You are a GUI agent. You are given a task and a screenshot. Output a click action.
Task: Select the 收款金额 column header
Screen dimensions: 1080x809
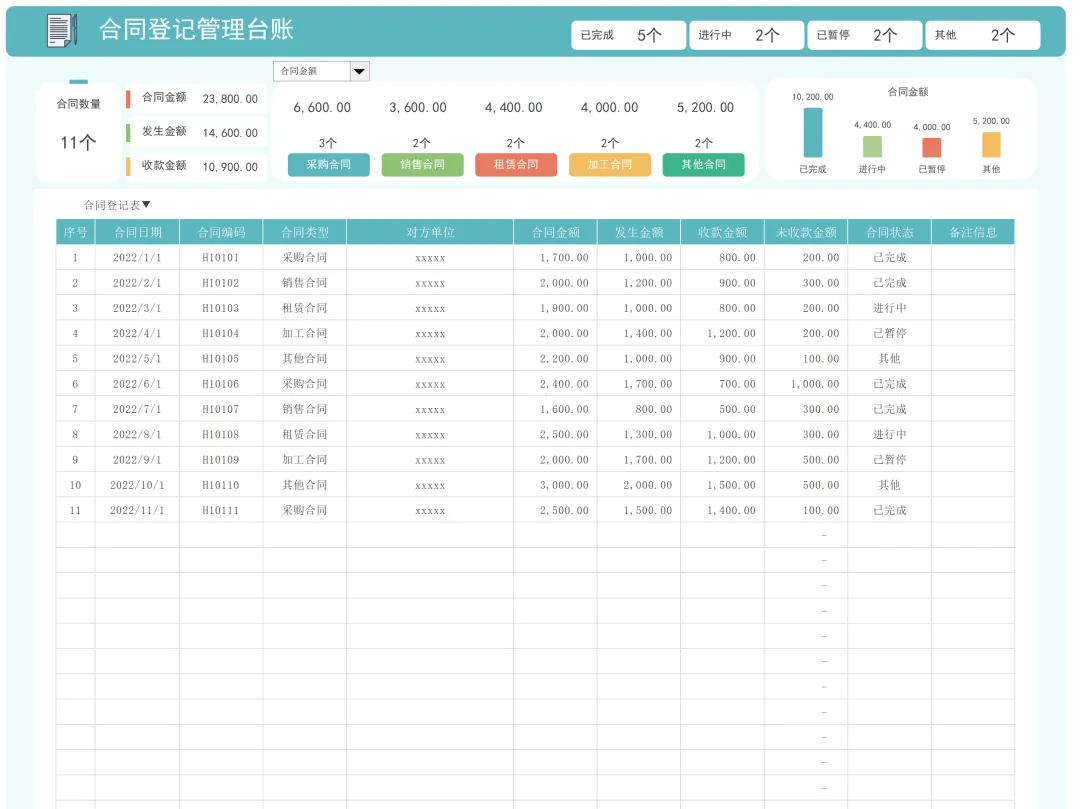pos(723,232)
